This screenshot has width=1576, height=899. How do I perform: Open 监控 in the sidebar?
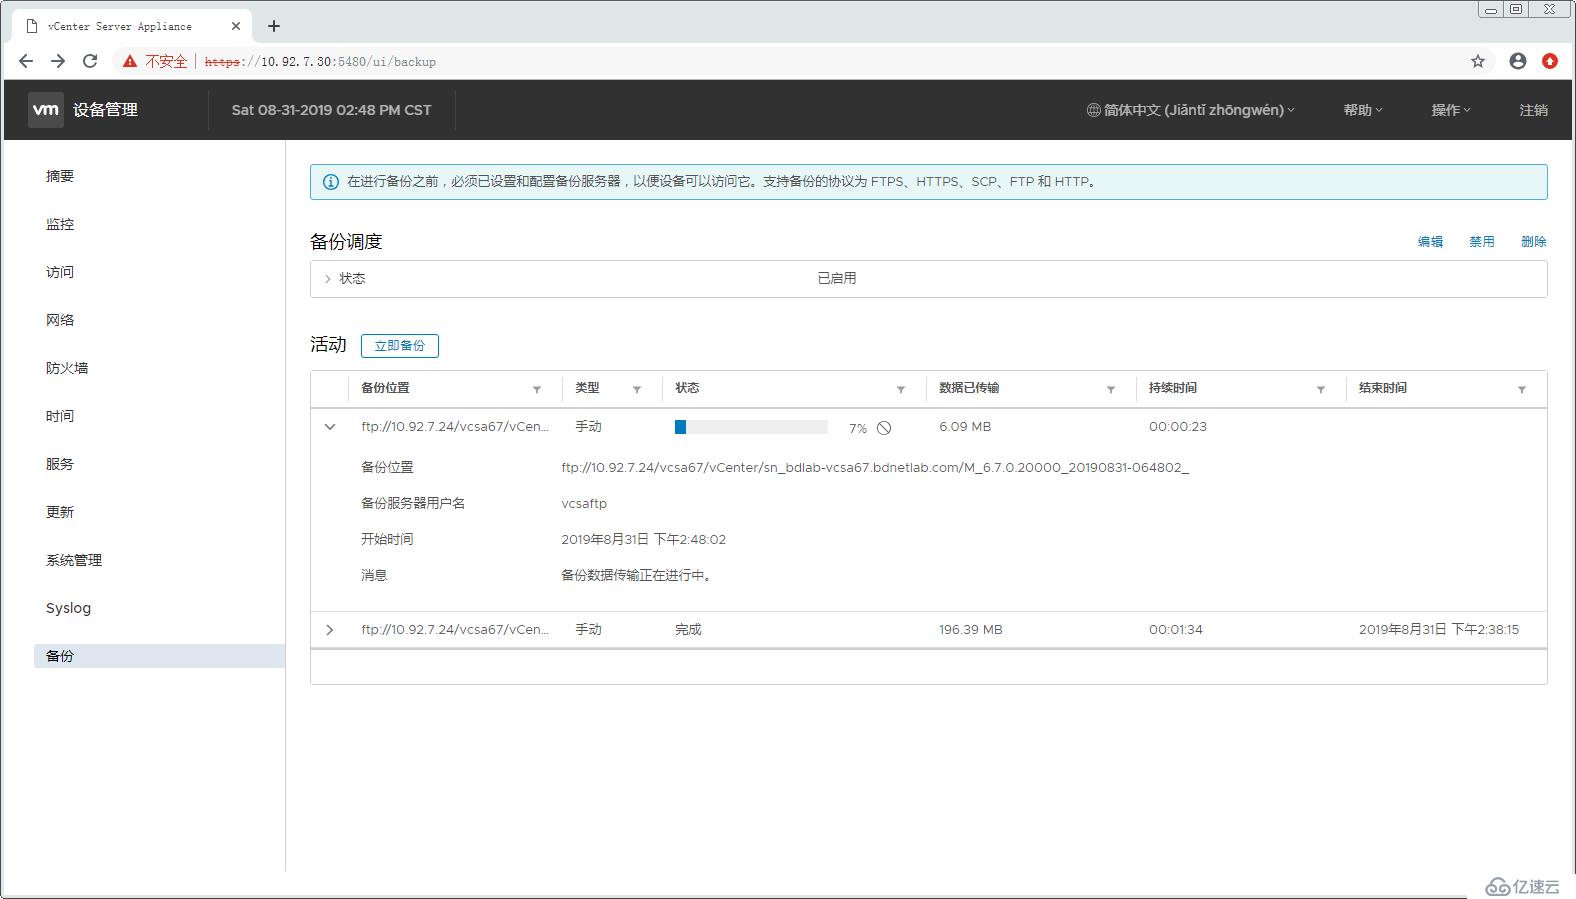click(x=60, y=224)
